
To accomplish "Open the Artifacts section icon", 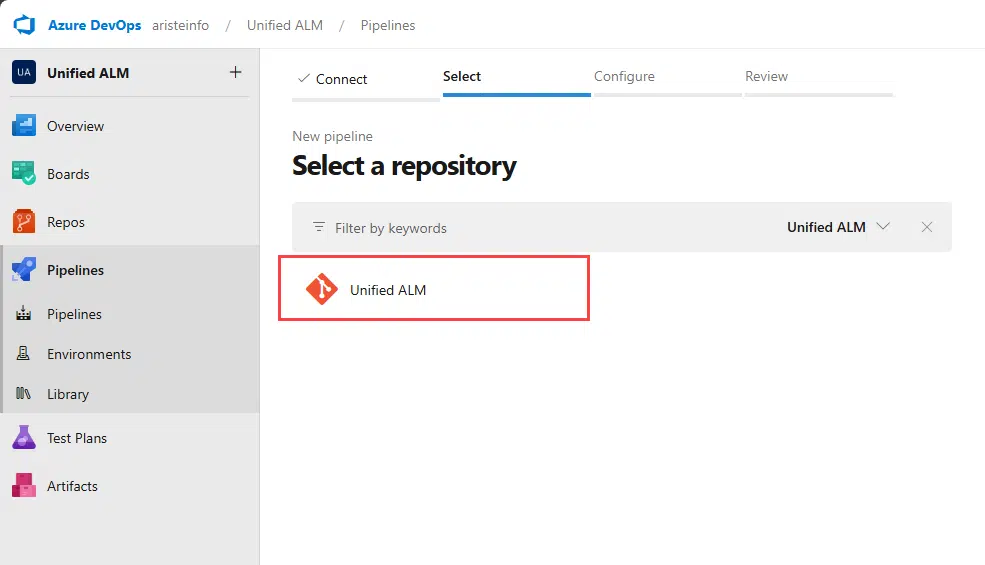I will [24, 486].
